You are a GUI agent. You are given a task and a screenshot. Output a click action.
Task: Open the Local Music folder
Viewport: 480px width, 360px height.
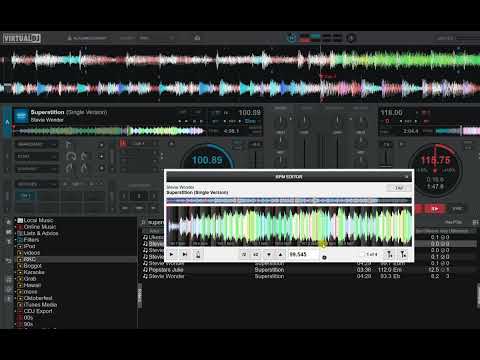(38, 220)
